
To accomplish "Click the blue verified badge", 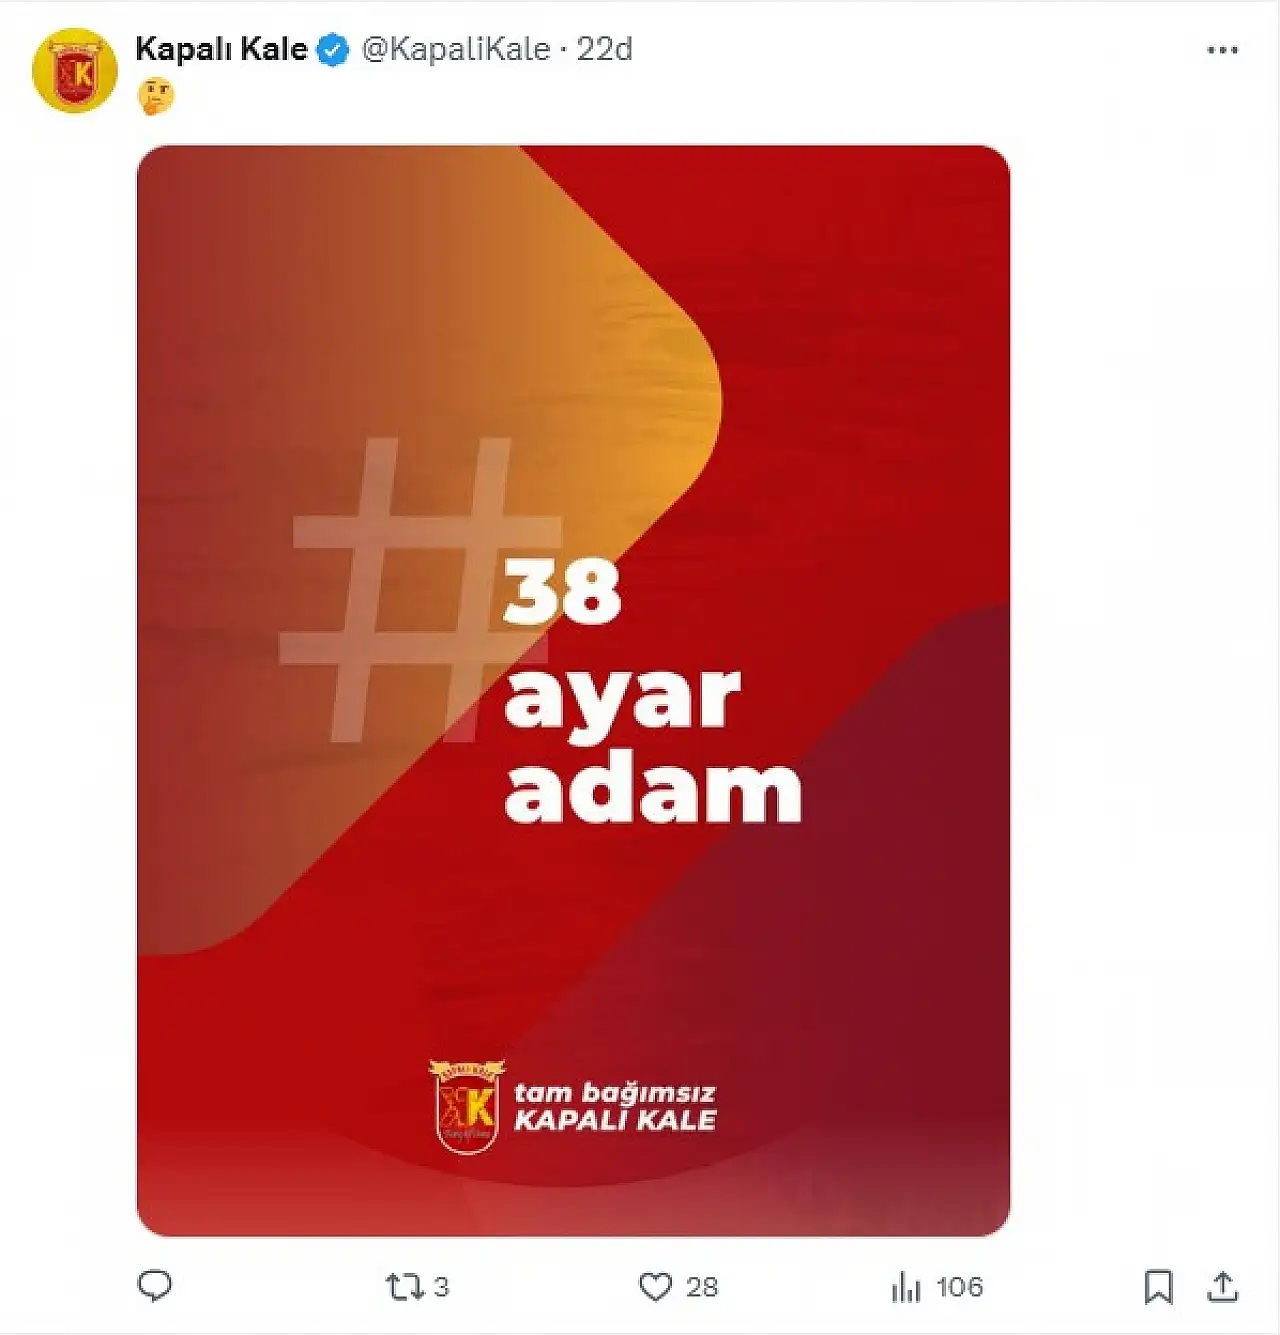I will pos(332,50).
